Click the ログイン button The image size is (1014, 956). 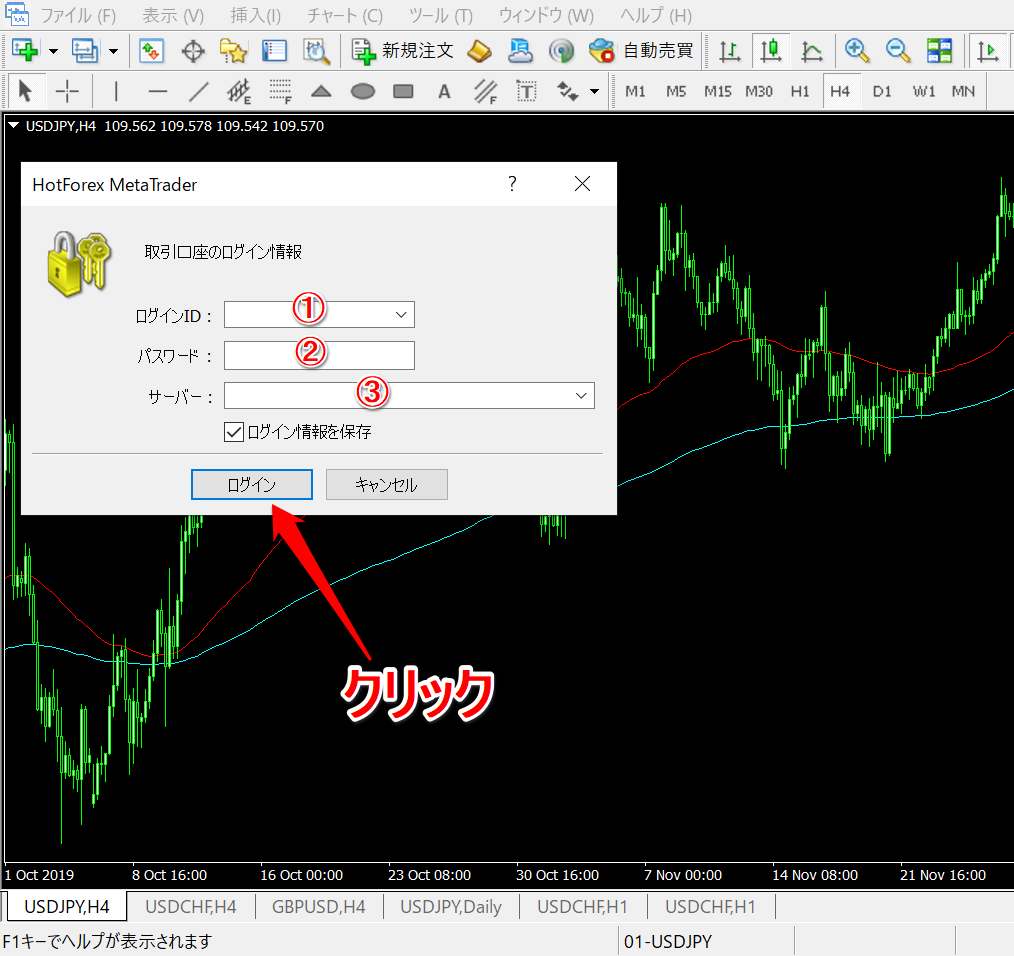[252, 484]
